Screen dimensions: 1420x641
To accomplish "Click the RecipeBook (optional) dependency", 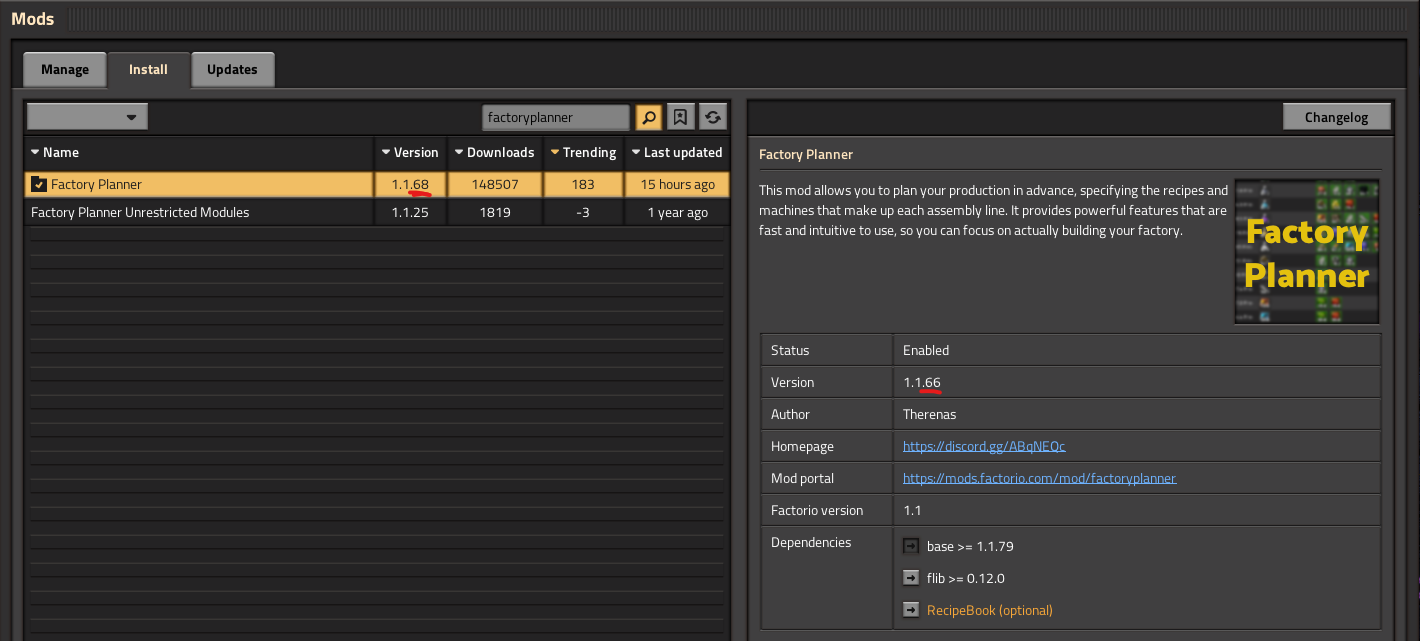I will [x=990, y=610].
